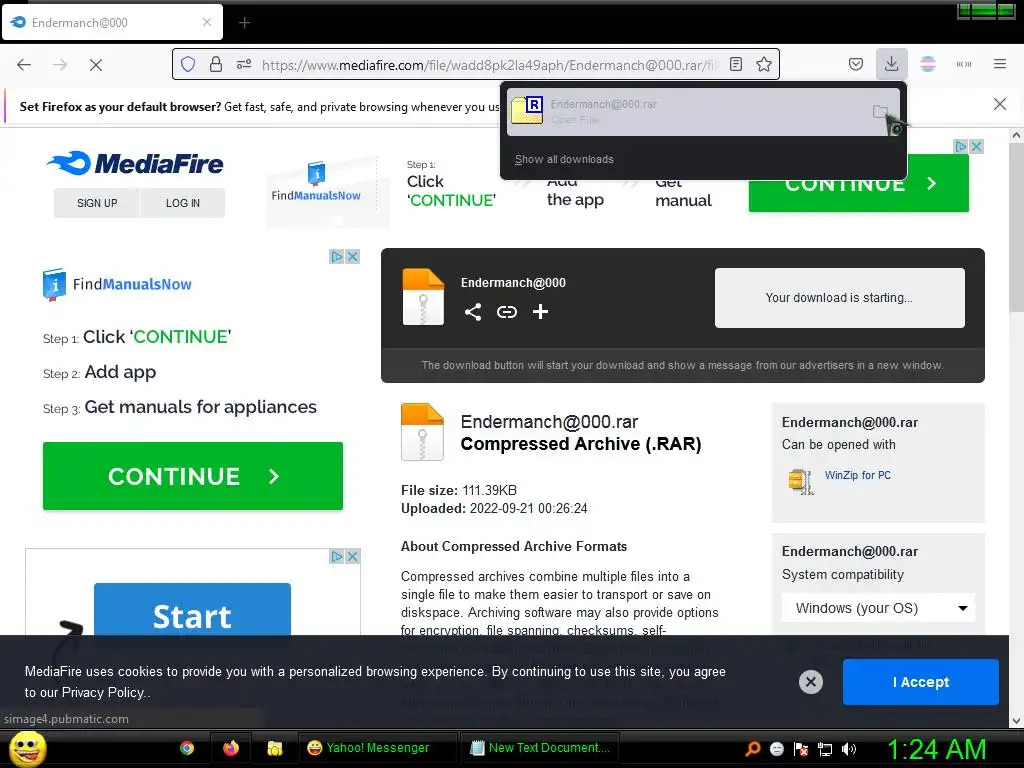Open AdChoices info on FindManualsNow sidebar ad
Screen dimensions: 1024x768
click(336, 257)
